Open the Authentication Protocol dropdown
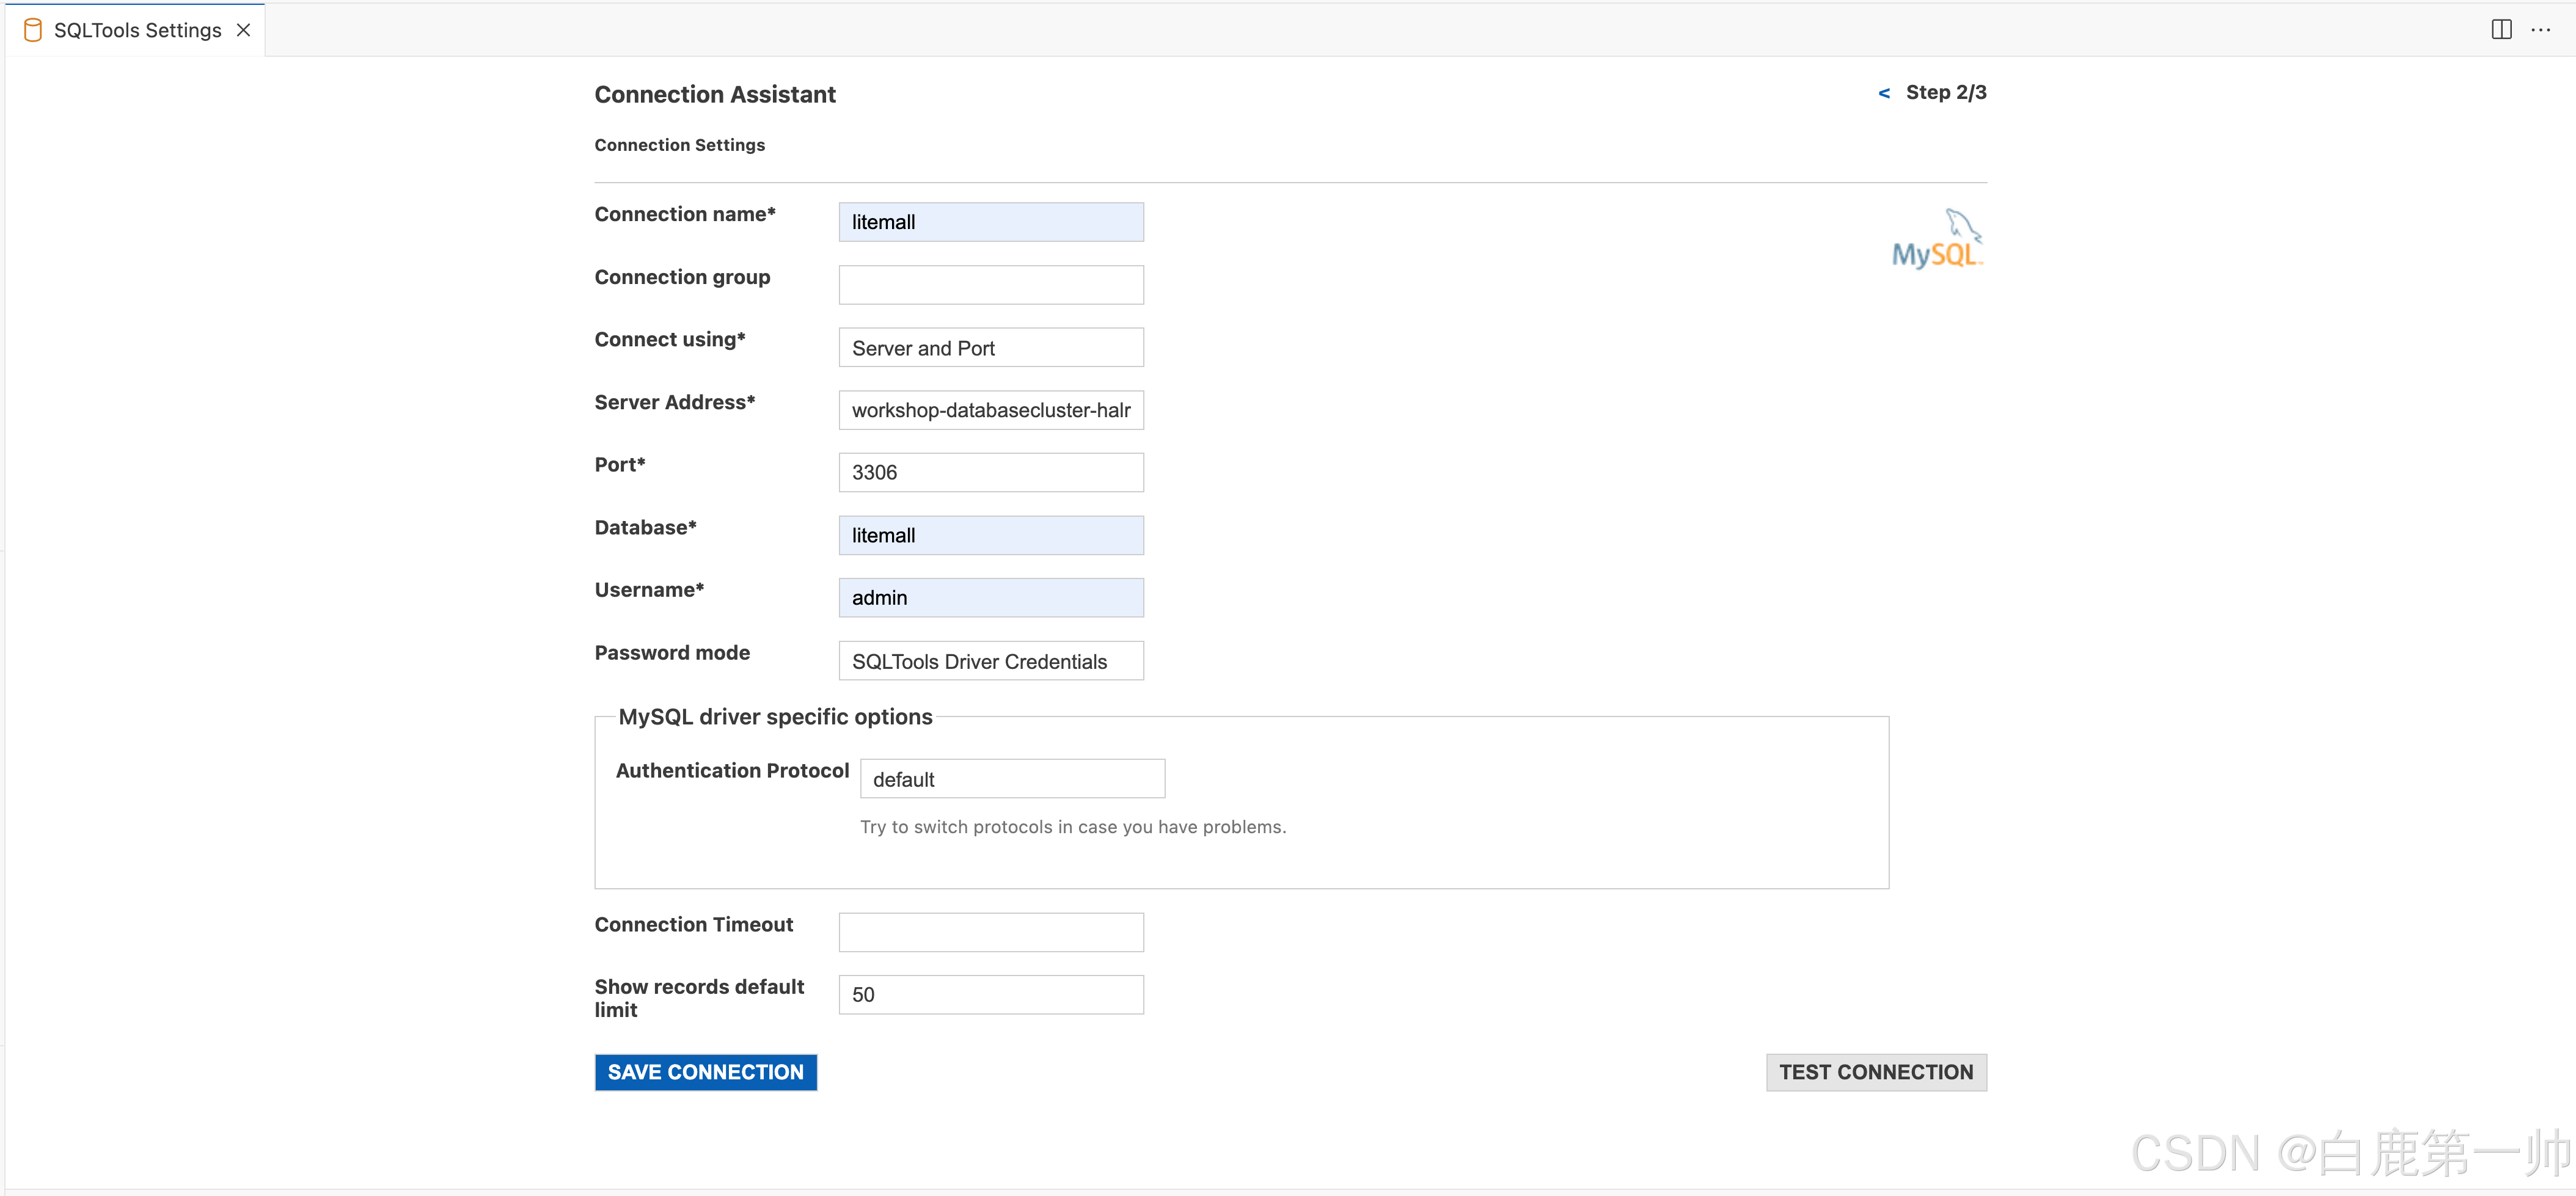 pyautogui.click(x=1012, y=778)
